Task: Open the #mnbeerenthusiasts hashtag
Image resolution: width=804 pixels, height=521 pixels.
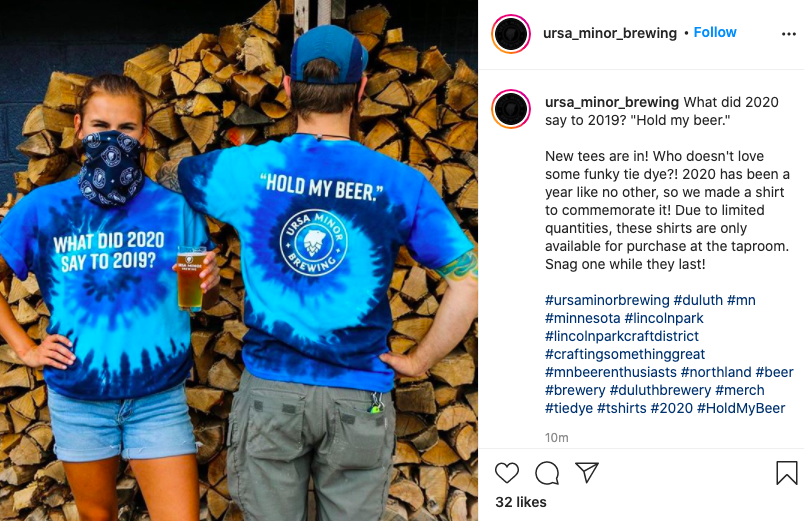Action: coord(611,372)
